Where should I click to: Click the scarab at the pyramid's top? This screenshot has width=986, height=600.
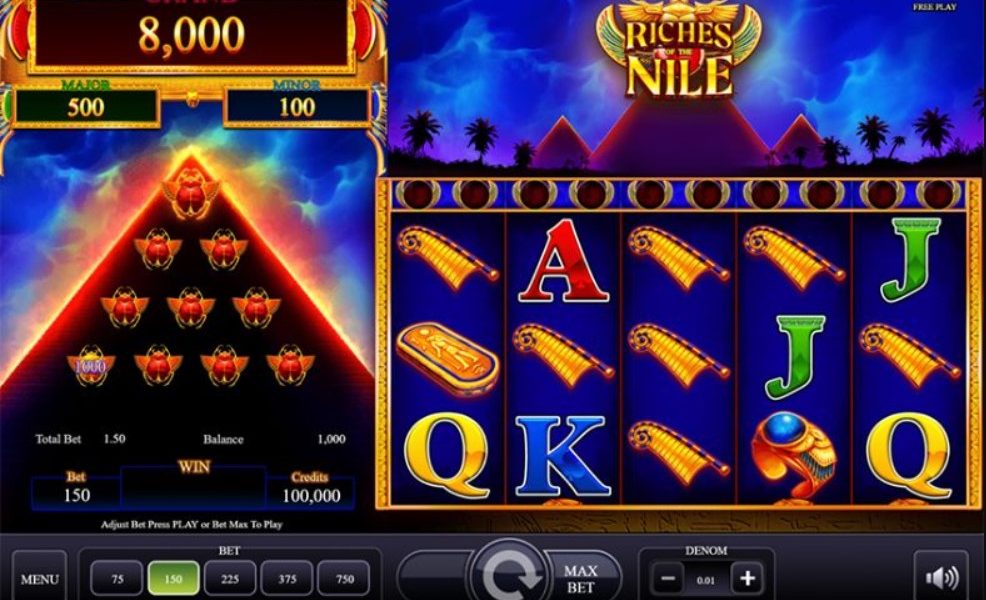coord(191,192)
